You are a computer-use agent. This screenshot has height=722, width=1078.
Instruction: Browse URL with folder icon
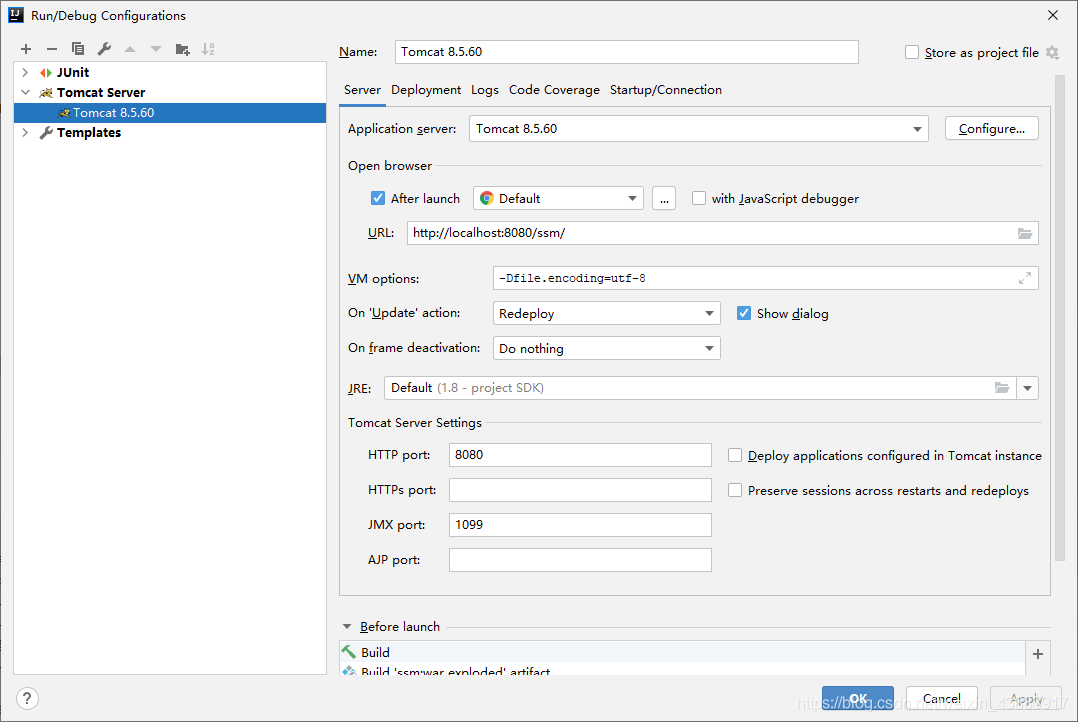(x=1024, y=233)
